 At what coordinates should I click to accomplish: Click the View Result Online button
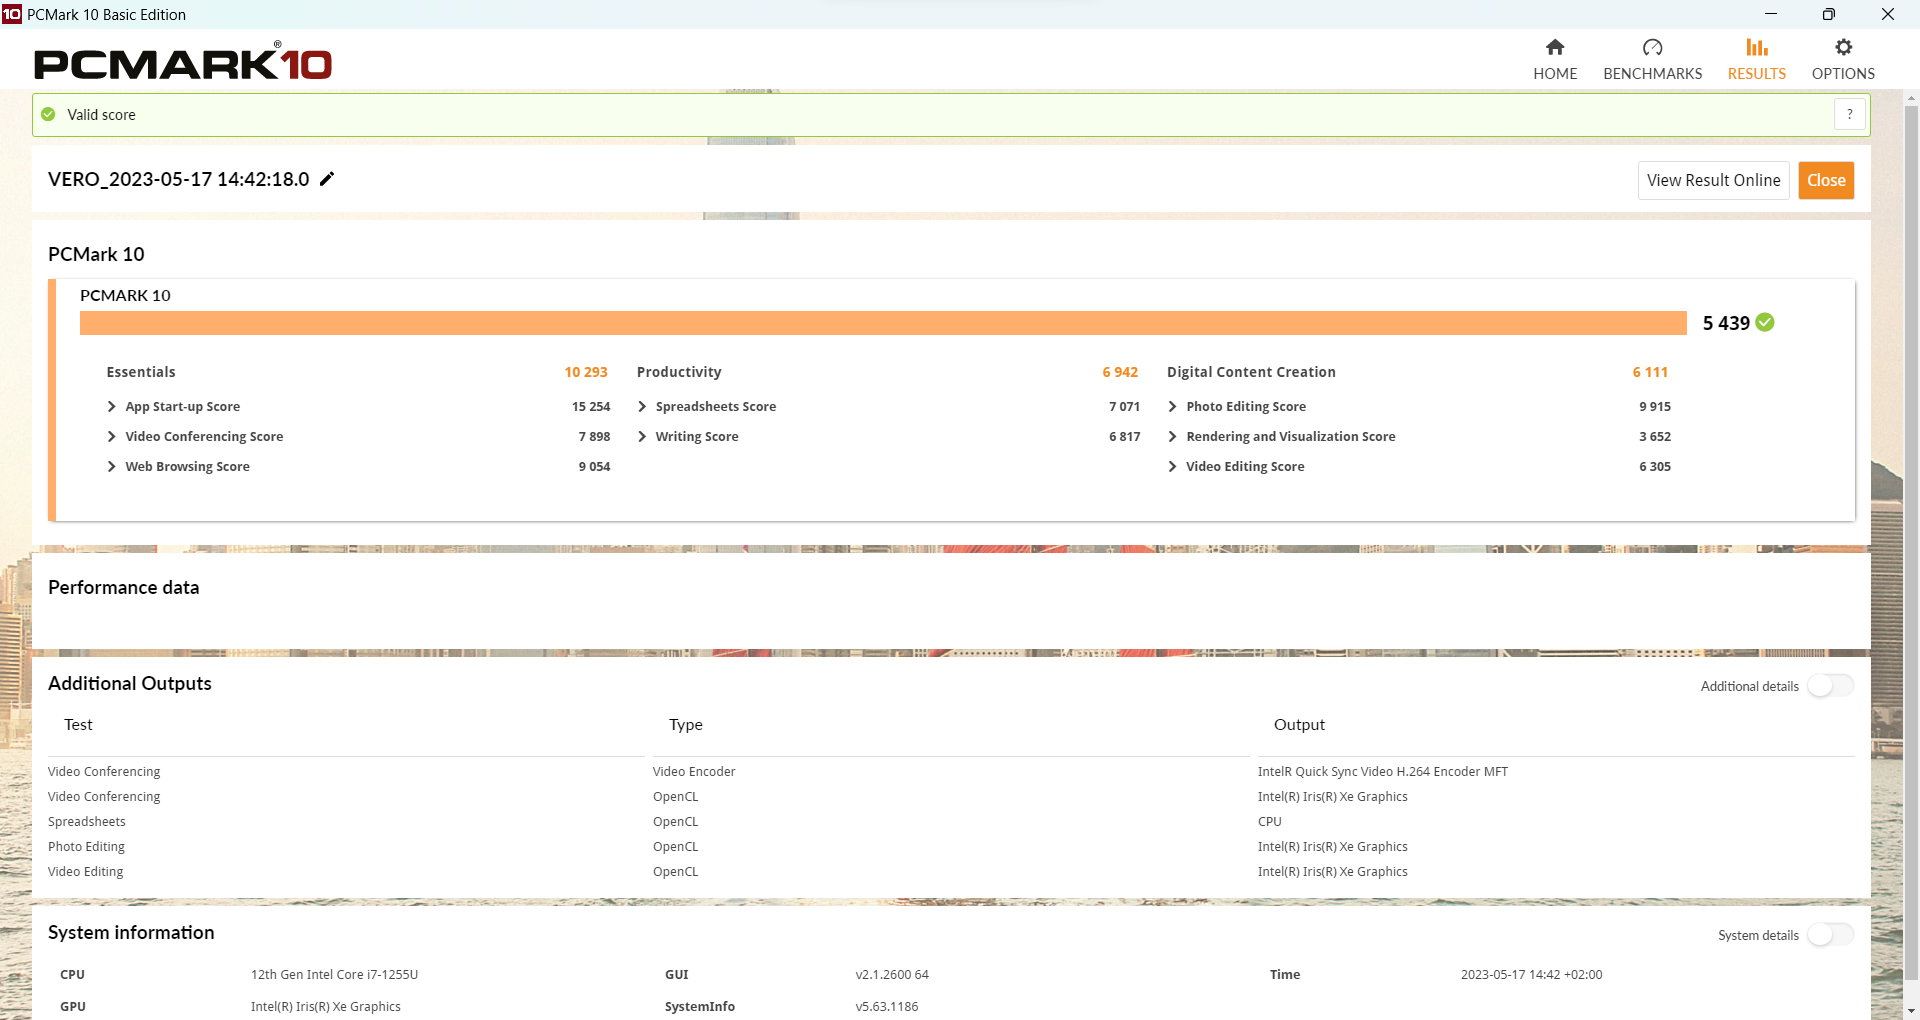(x=1713, y=181)
